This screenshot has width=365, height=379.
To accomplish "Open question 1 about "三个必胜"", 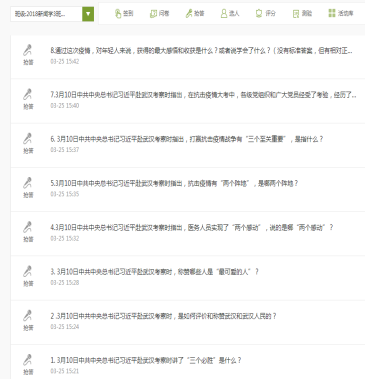I will click(146, 360).
